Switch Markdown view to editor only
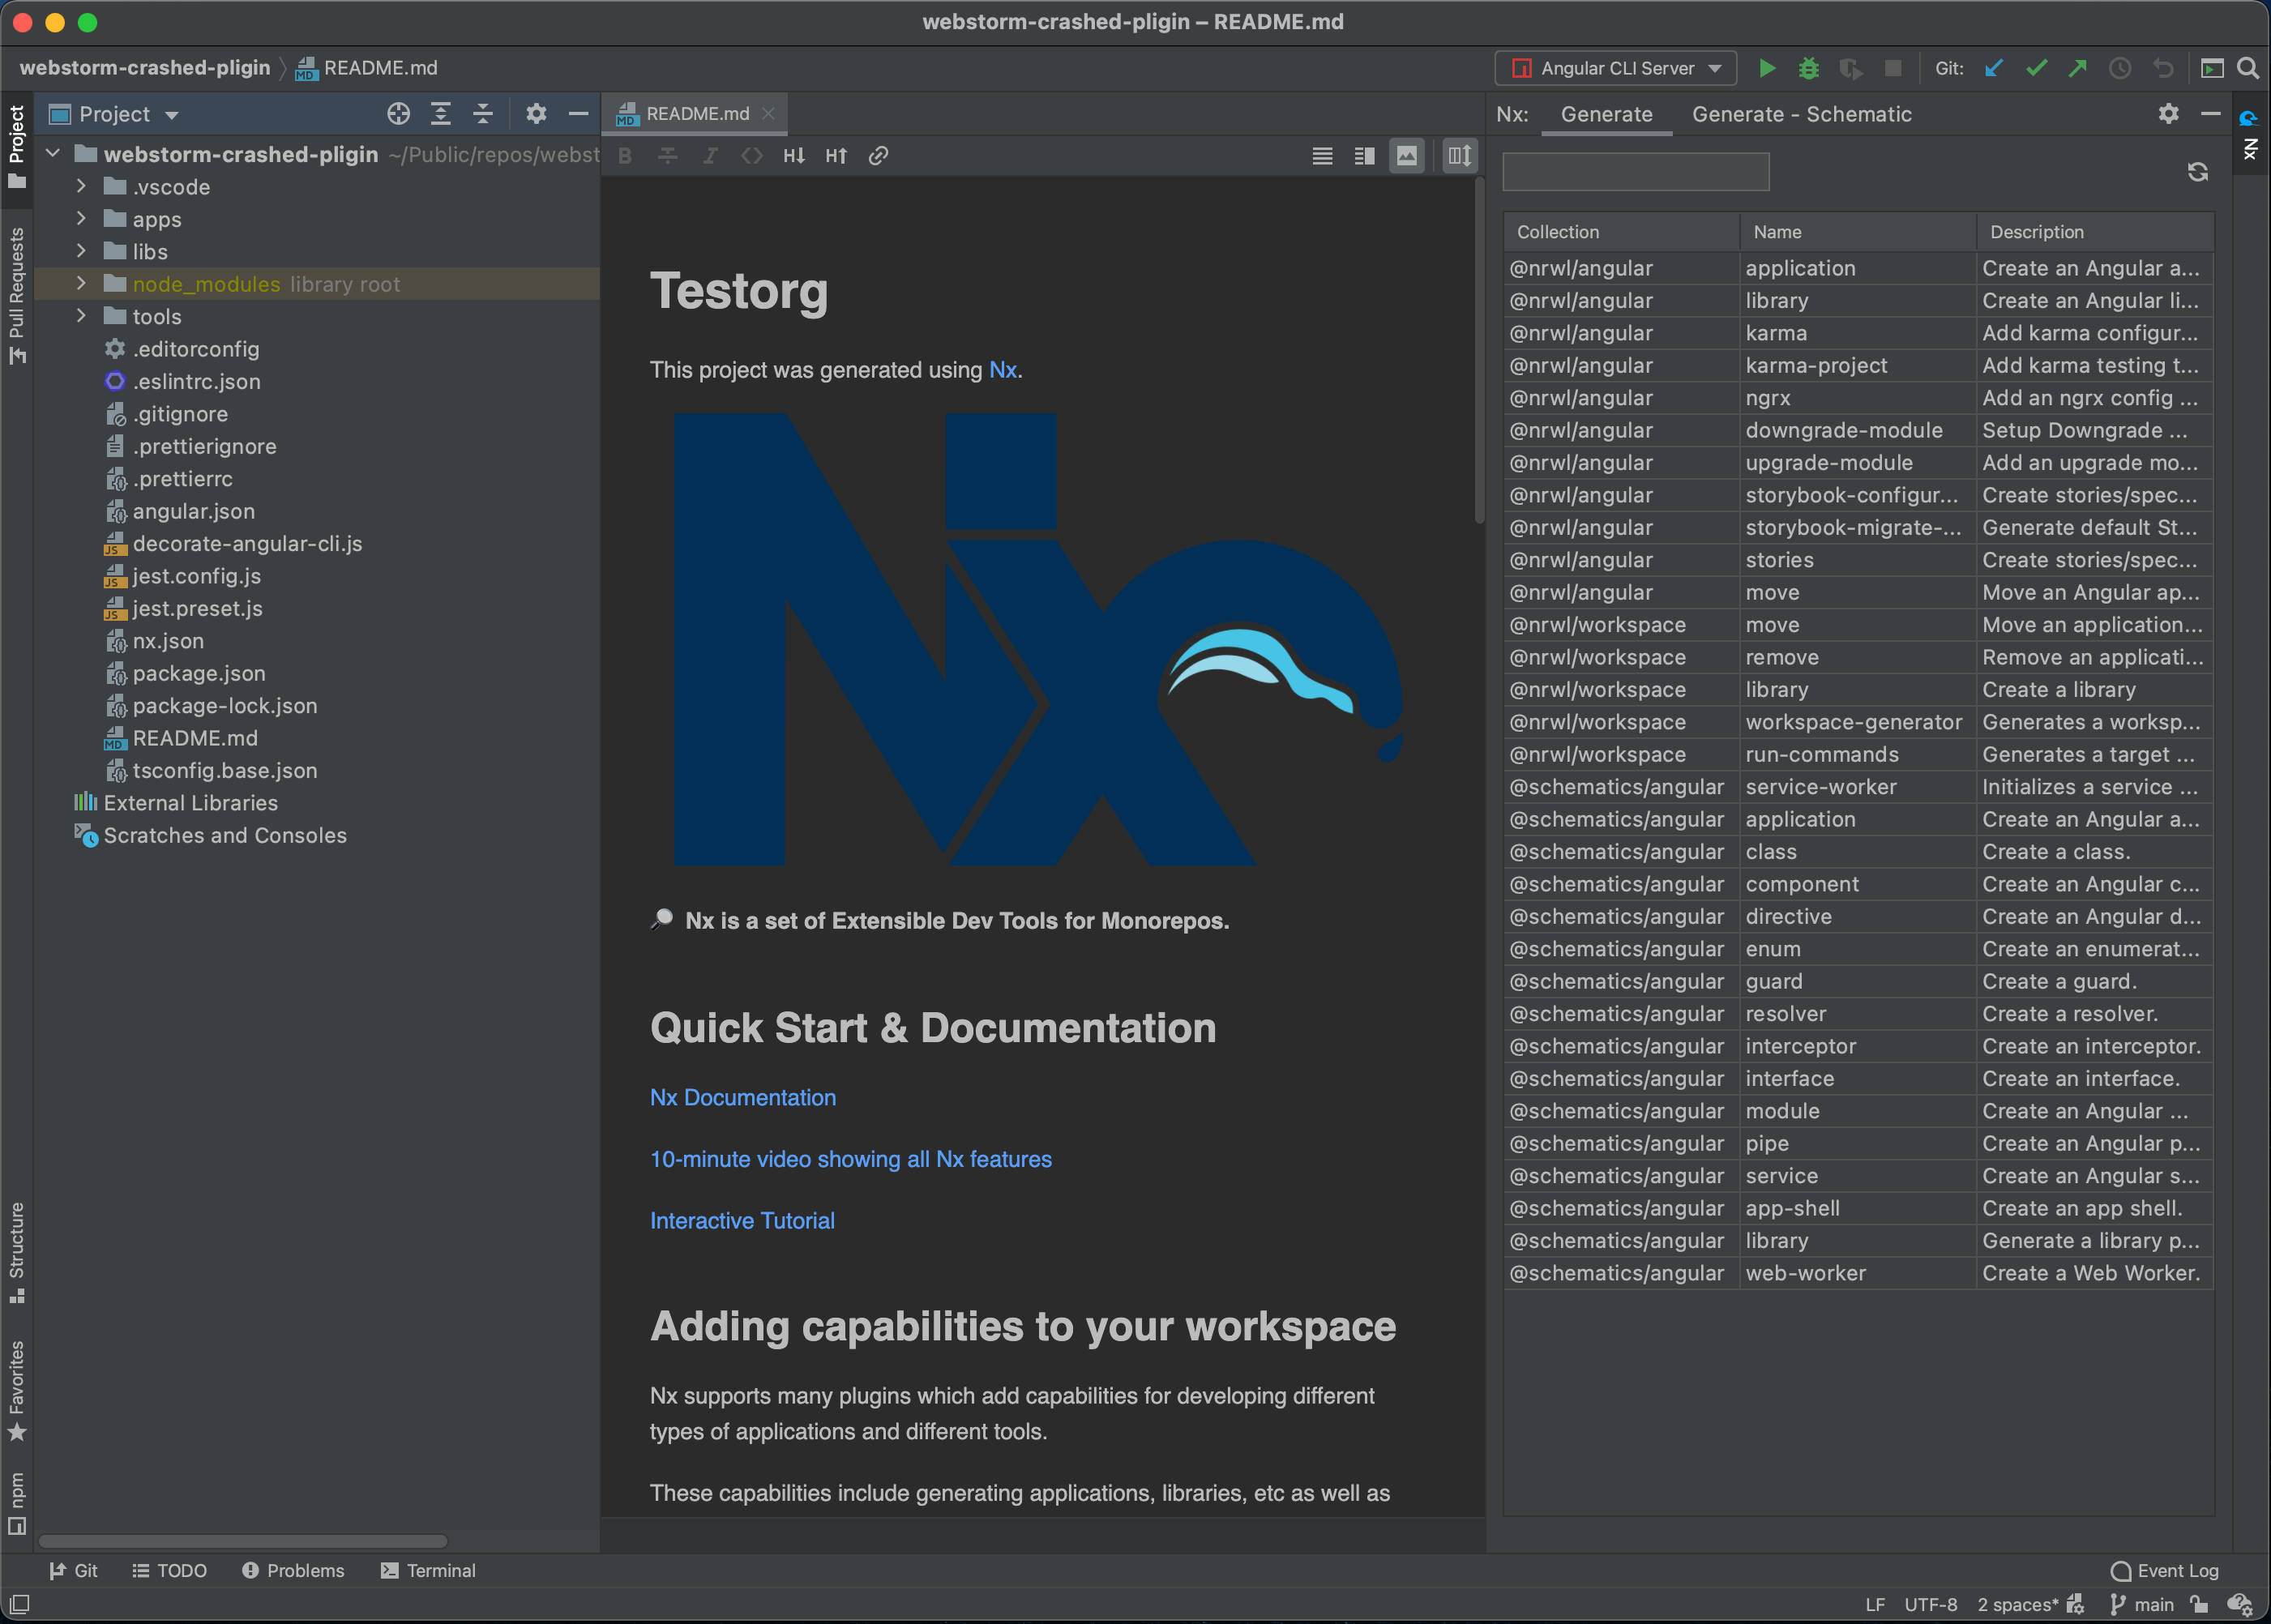The height and width of the screenshot is (1624, 2271). [1321, 156]
